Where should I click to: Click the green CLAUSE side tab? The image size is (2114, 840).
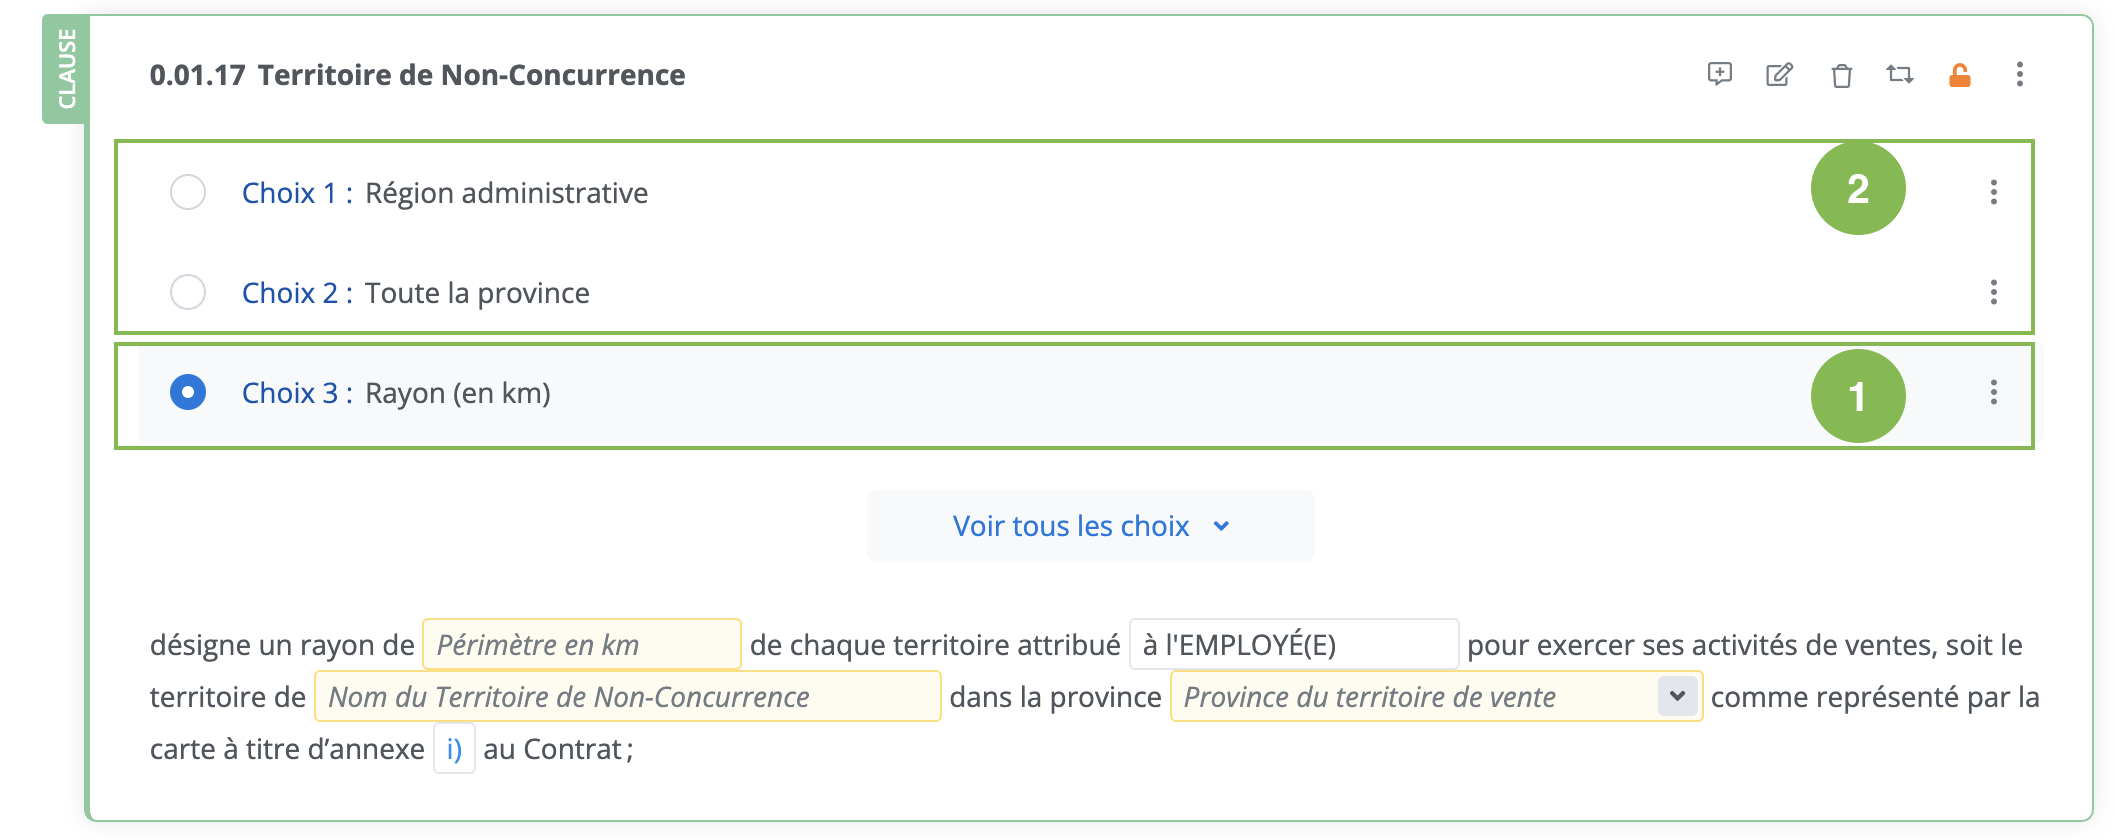click(x=66, y=69)
